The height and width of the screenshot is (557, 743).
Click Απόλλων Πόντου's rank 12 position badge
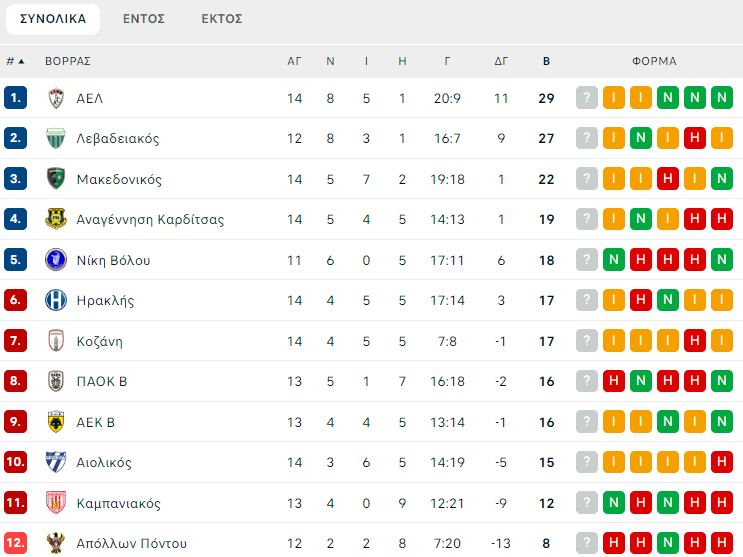click(x=15, y=543)
